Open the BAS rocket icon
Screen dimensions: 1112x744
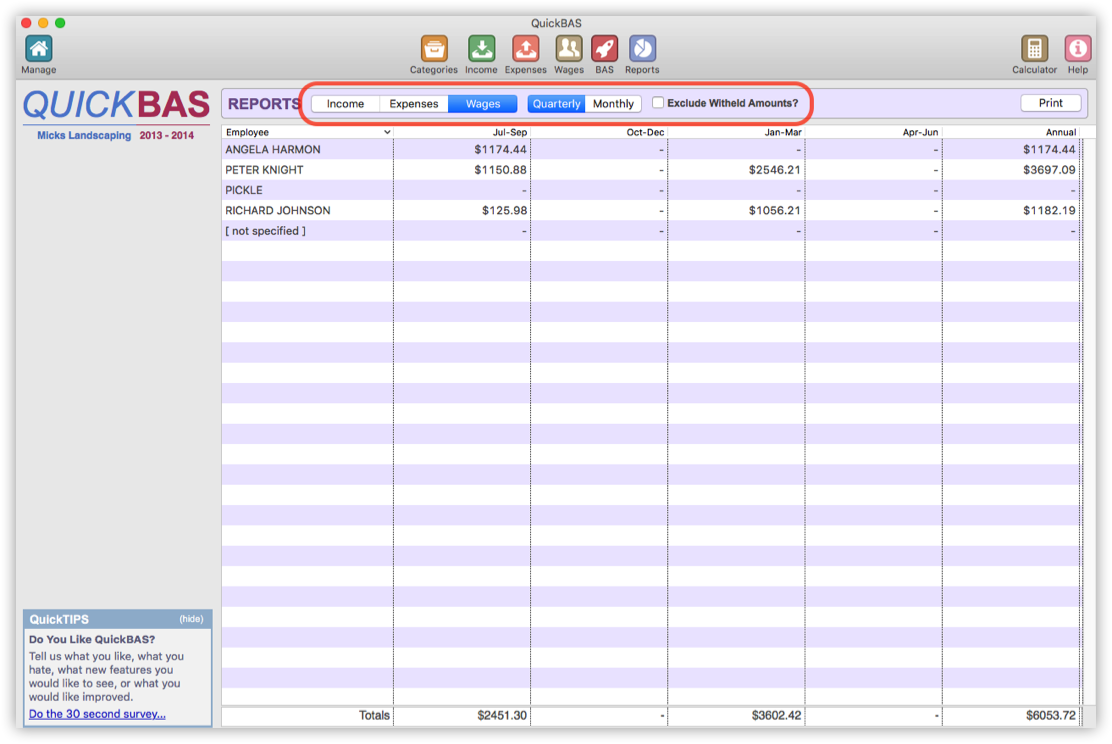(604, 48)
